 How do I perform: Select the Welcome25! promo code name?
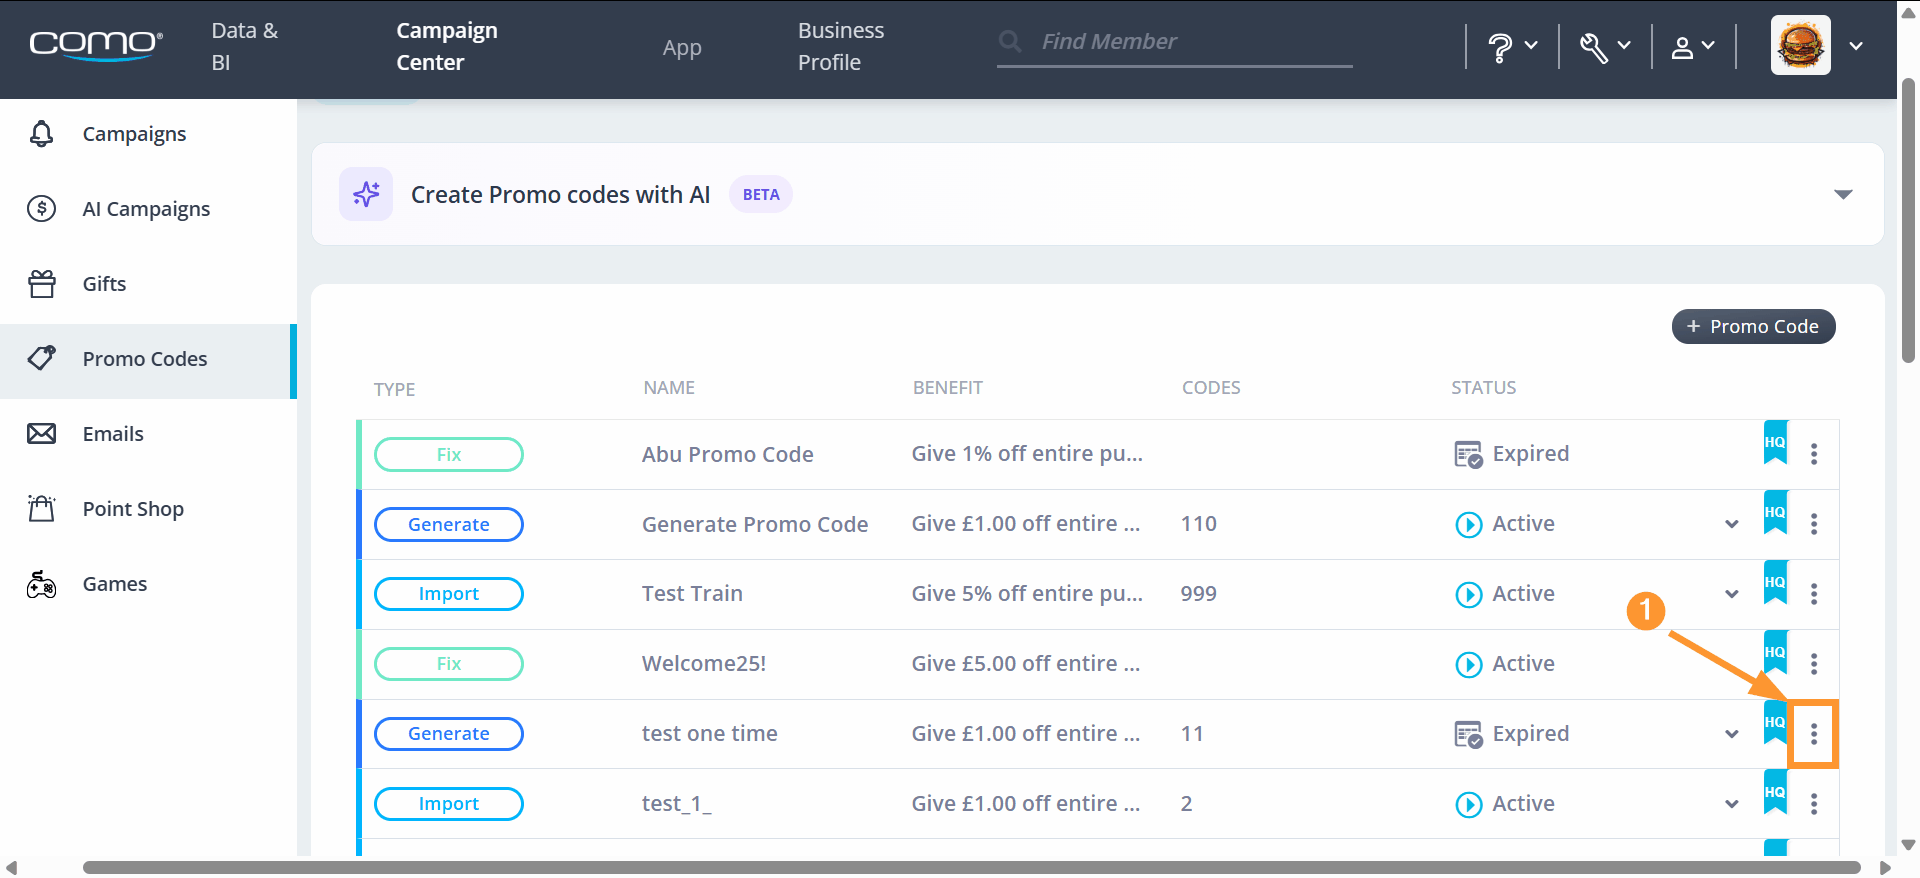coord(704,664)
